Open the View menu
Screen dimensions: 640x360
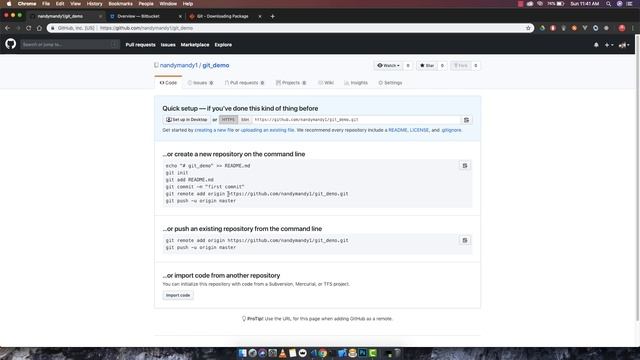click(x=76, y=4)
